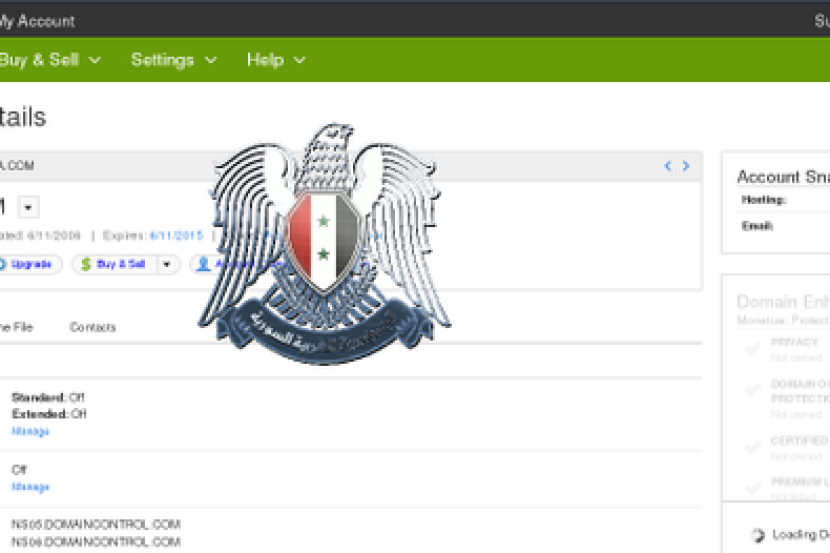Click the green dollar Buy & Sell icon
The image size is (830, 553).
pos(86,265)
